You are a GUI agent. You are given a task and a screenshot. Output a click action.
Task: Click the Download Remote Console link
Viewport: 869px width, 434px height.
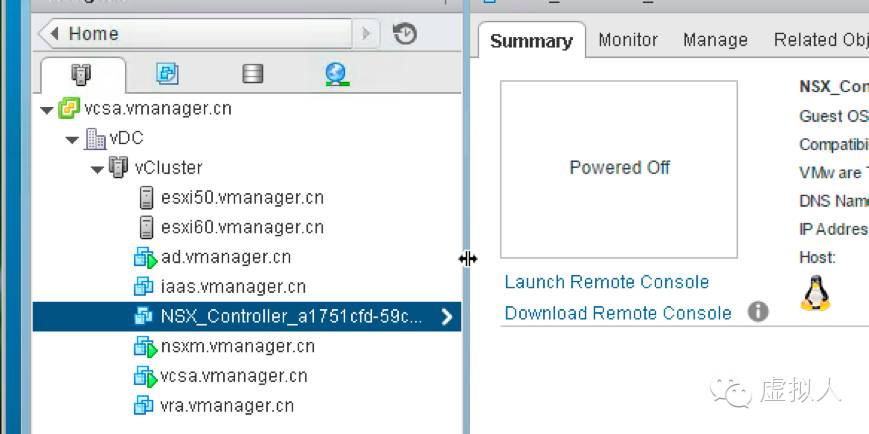tap(618, 313)
